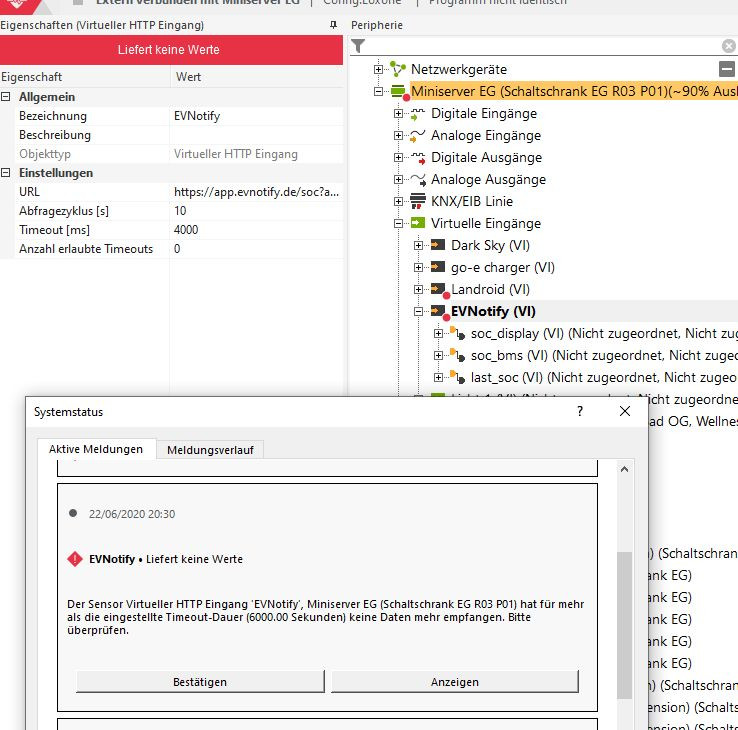738x730 pixels.
Task: Click the timestamp 22/06/2020 20:30
Action: click(x=132, y=514)
